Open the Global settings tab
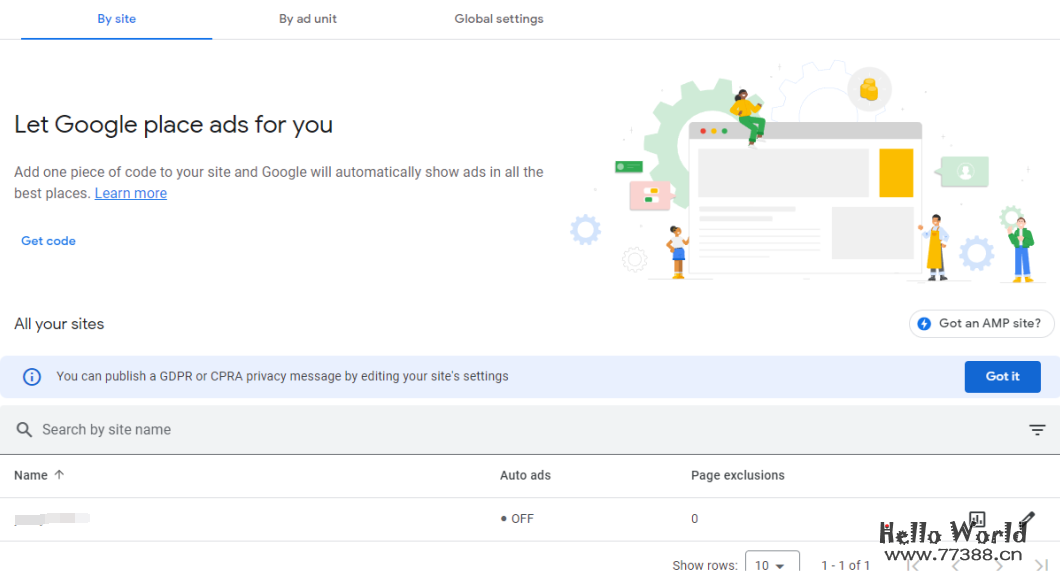The width and height of the screenshot is (1060, 585). coord(498,18)
